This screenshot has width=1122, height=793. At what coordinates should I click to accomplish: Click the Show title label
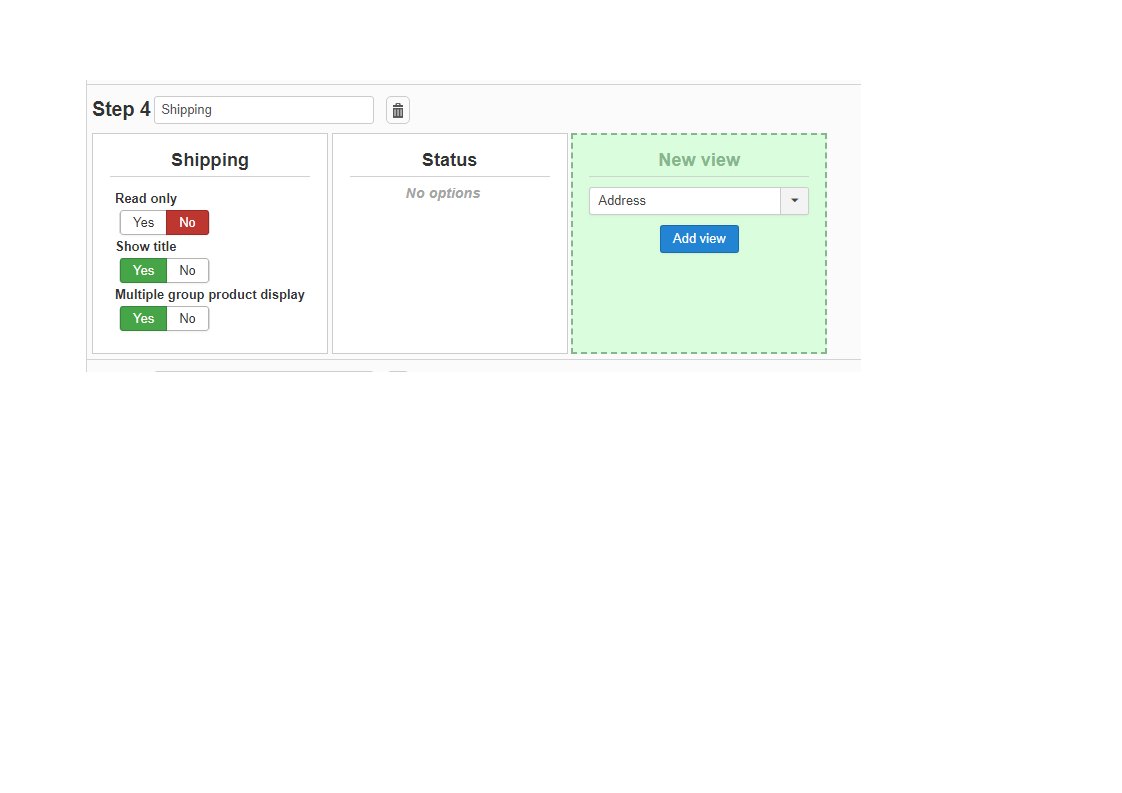coord(146,246)
